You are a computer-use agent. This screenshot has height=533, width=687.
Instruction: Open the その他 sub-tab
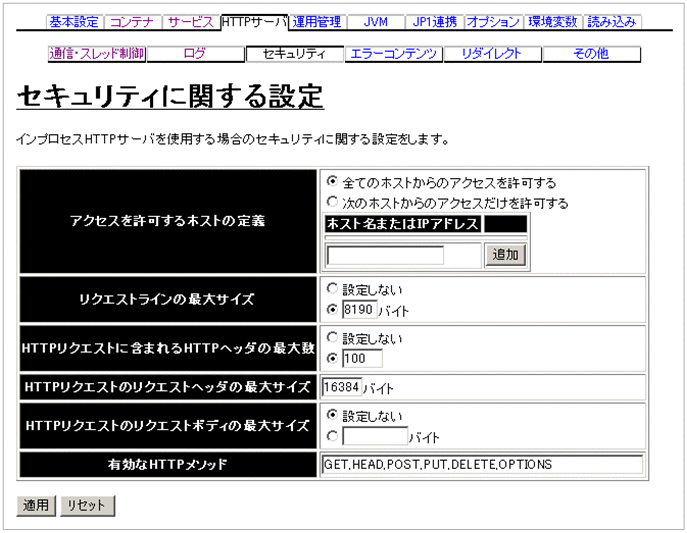(591, 54)
